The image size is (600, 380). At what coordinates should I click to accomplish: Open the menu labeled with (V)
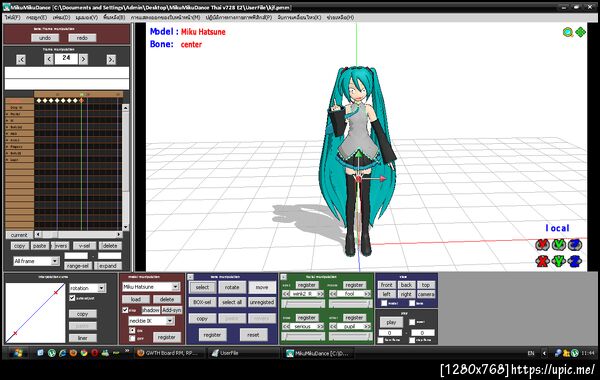pyautogui.click(x=86, y=17)
